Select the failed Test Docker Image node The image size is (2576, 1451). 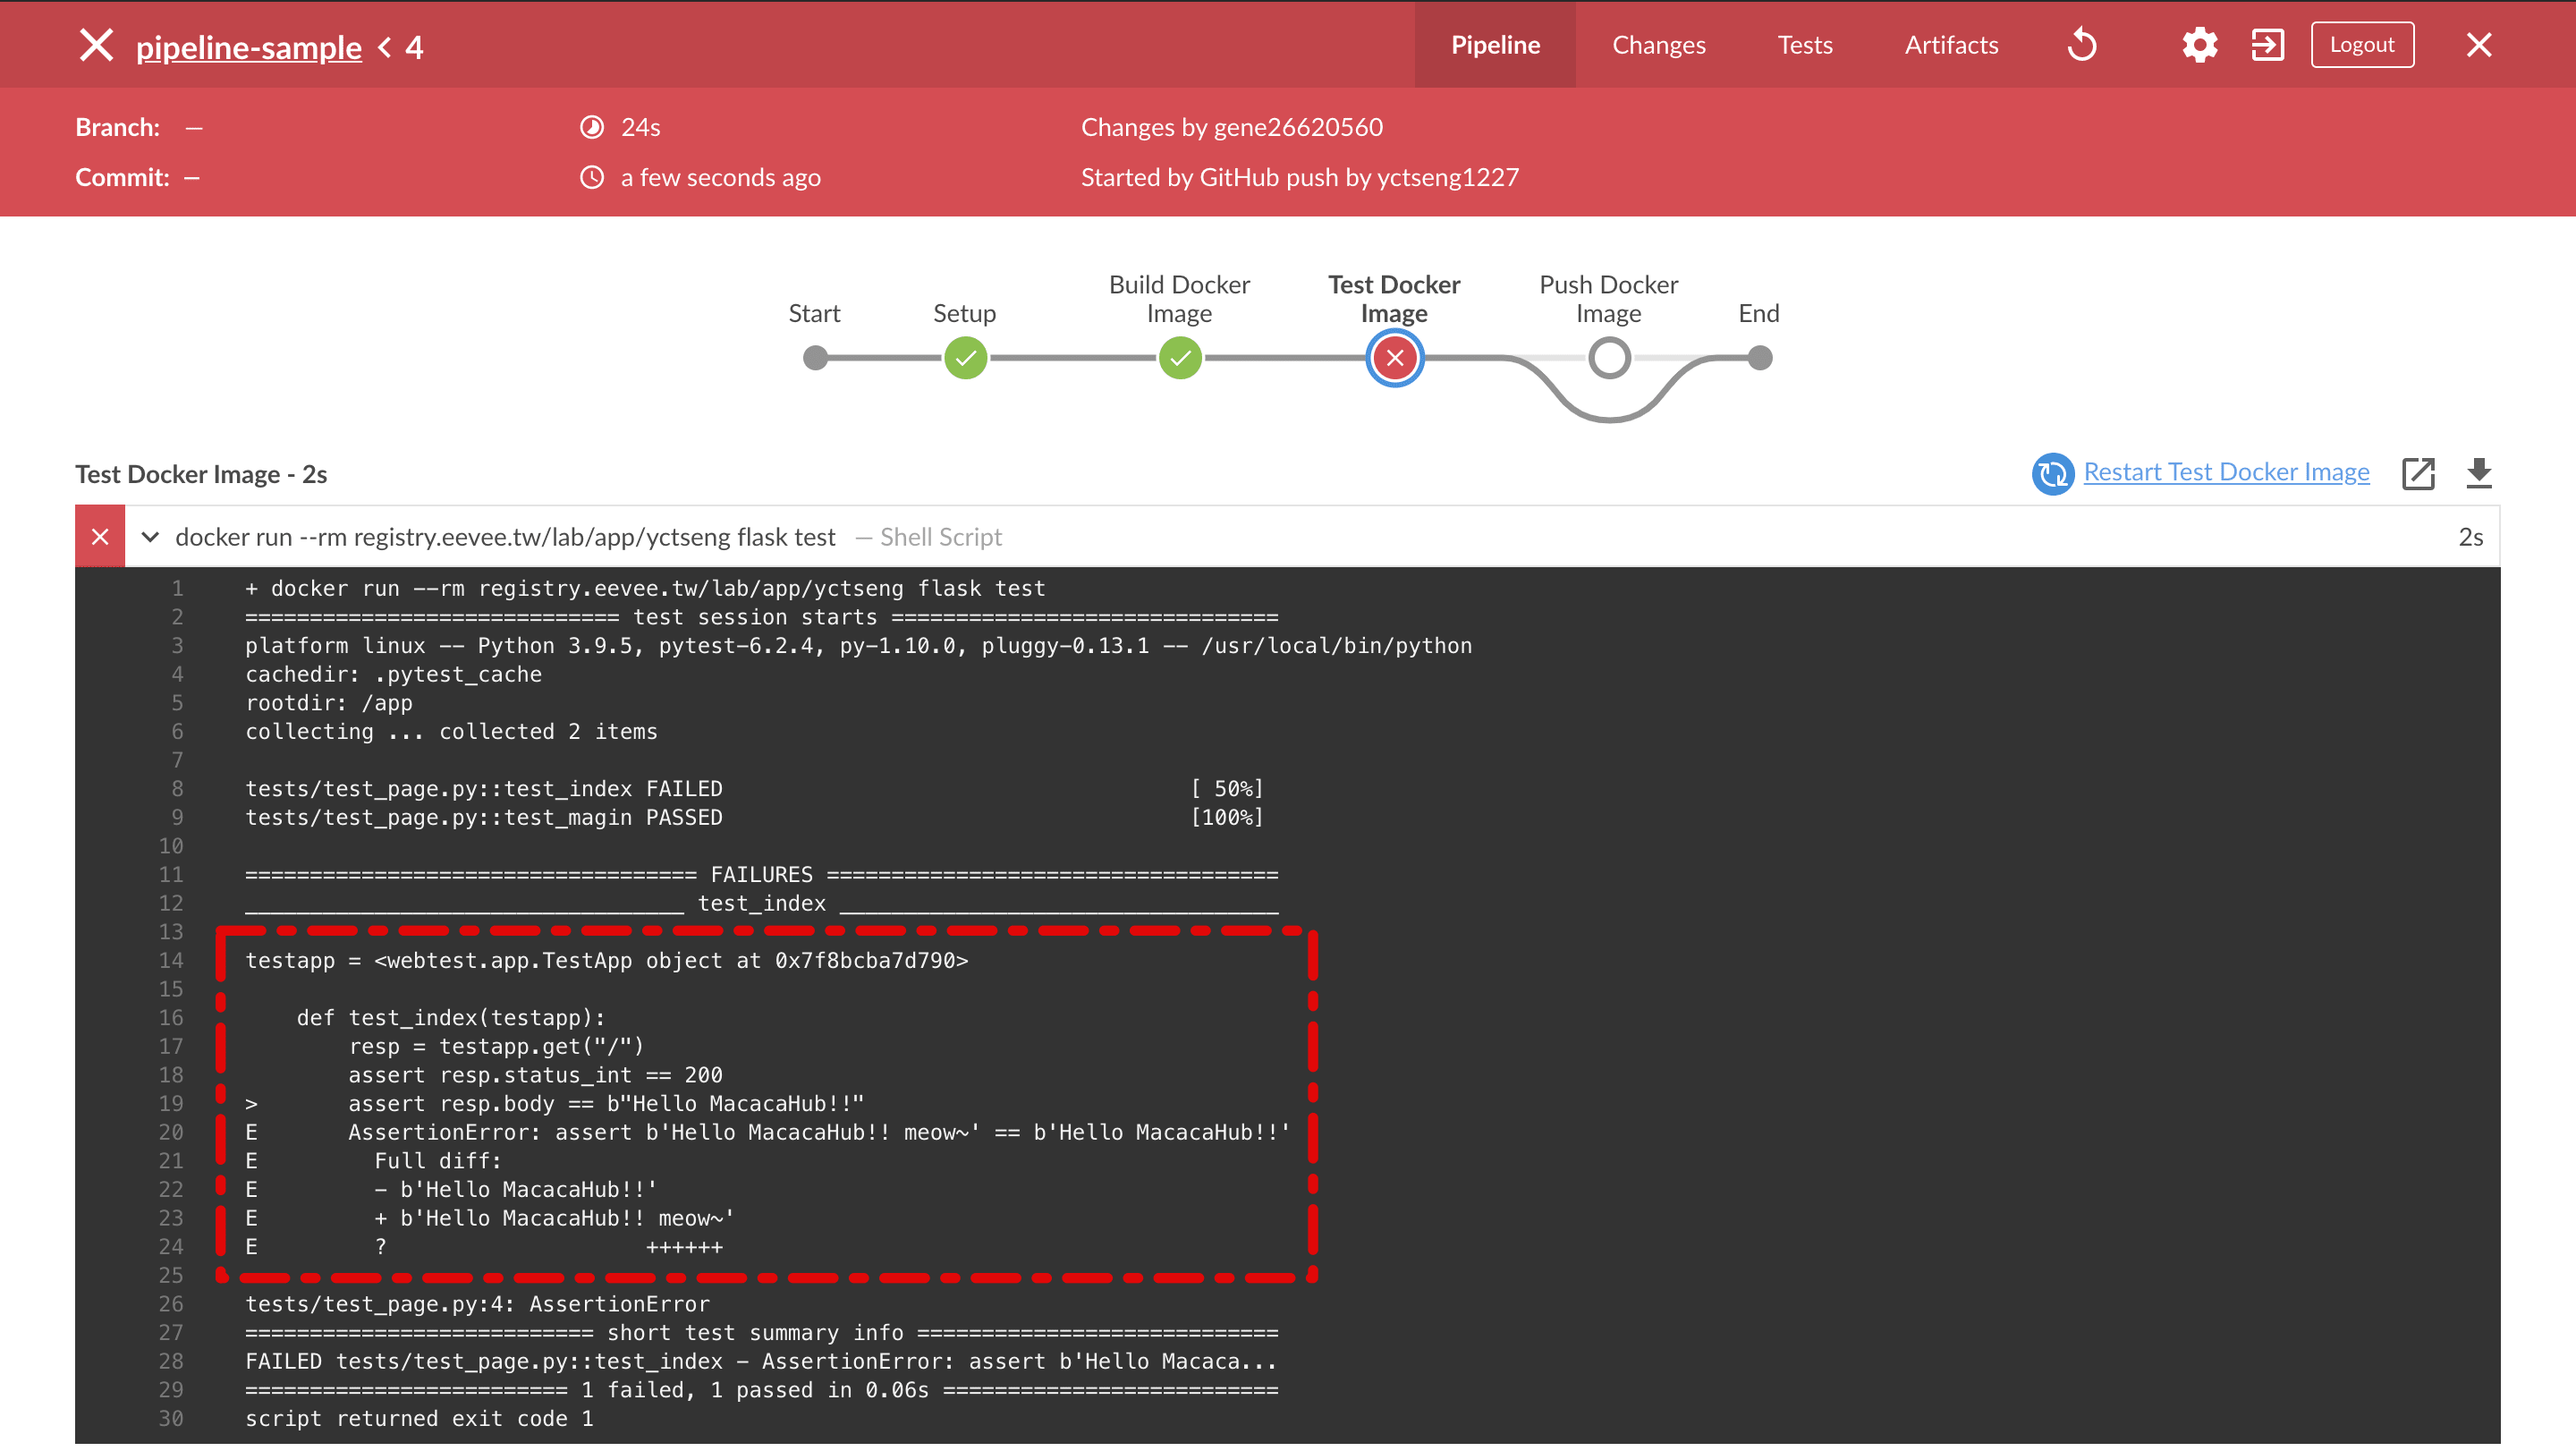pyautogui.click(x=1394, y=357)
